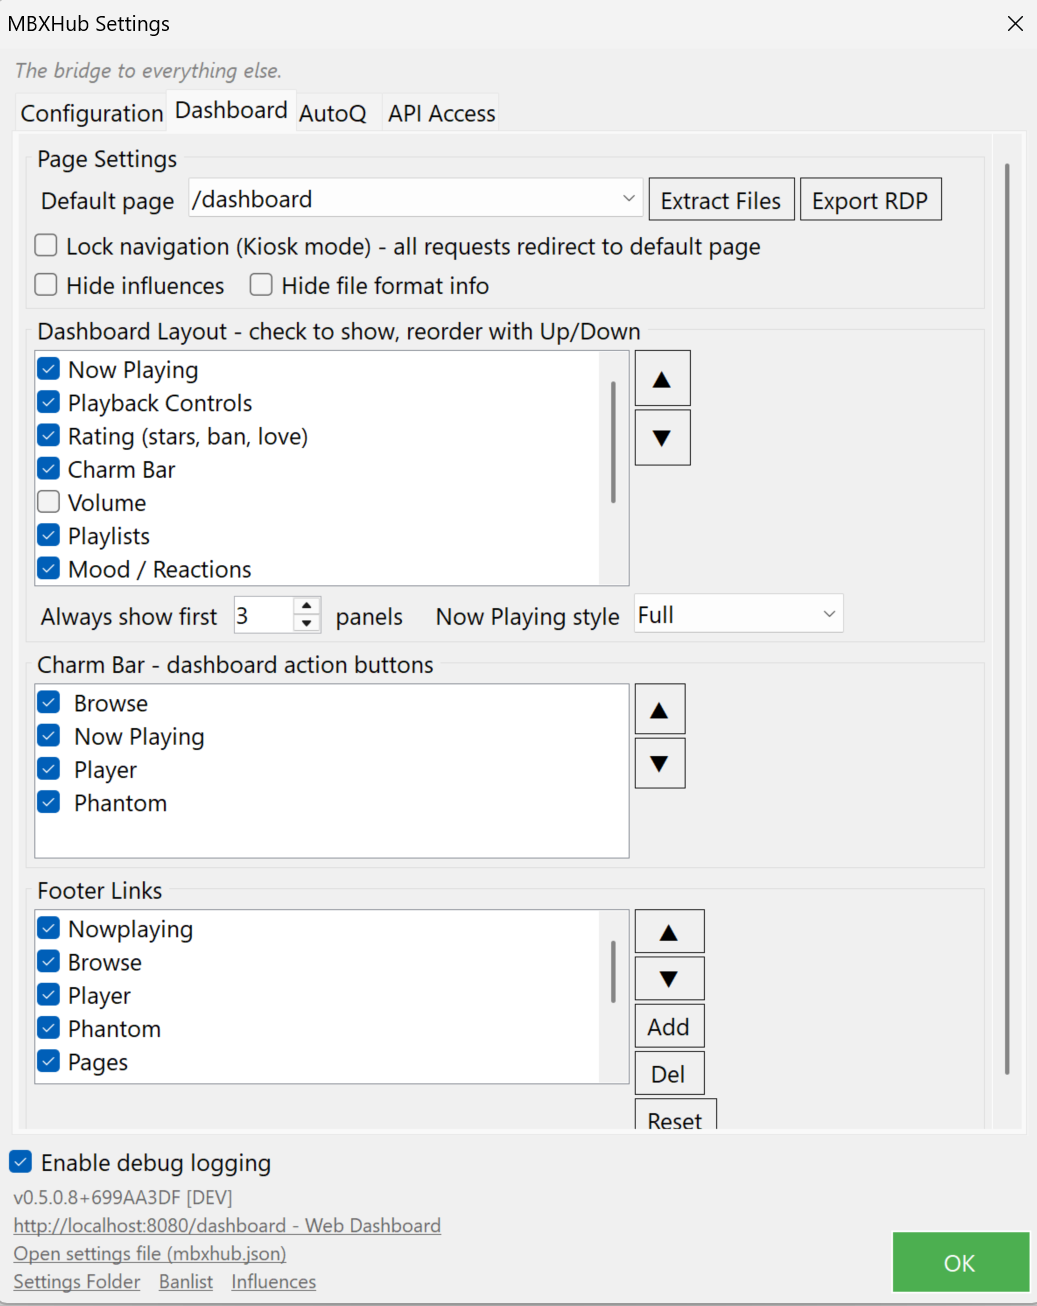Viewport: 1037px width, 1306px height.
Task: Increment the Always show first panels count
Action: [x=306, y=607]
